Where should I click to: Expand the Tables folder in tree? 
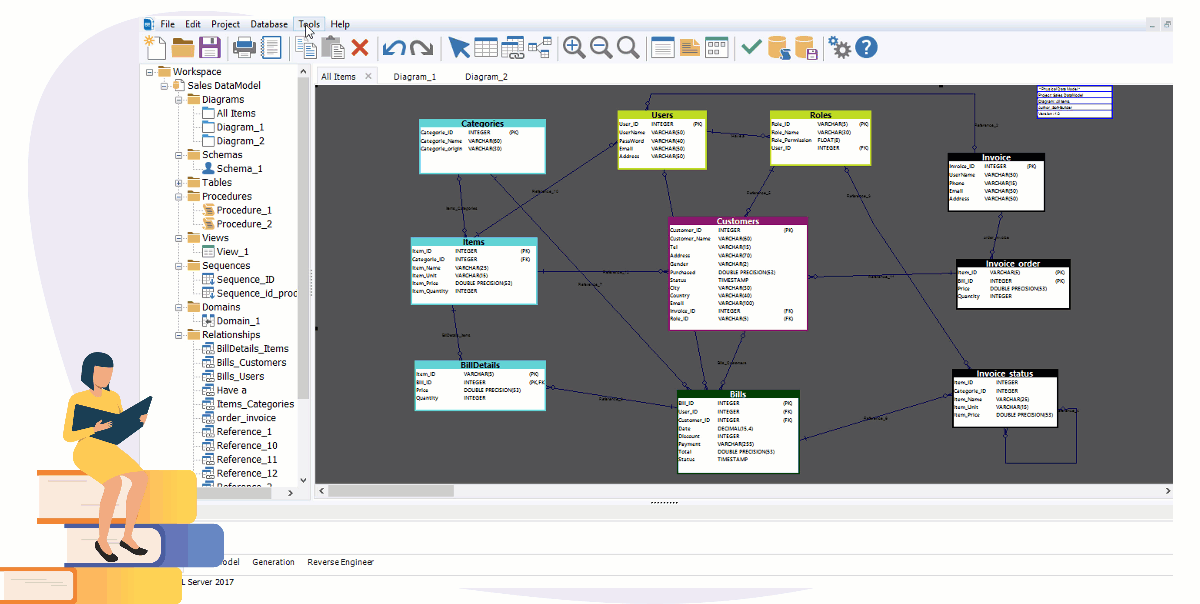(179, 183)
